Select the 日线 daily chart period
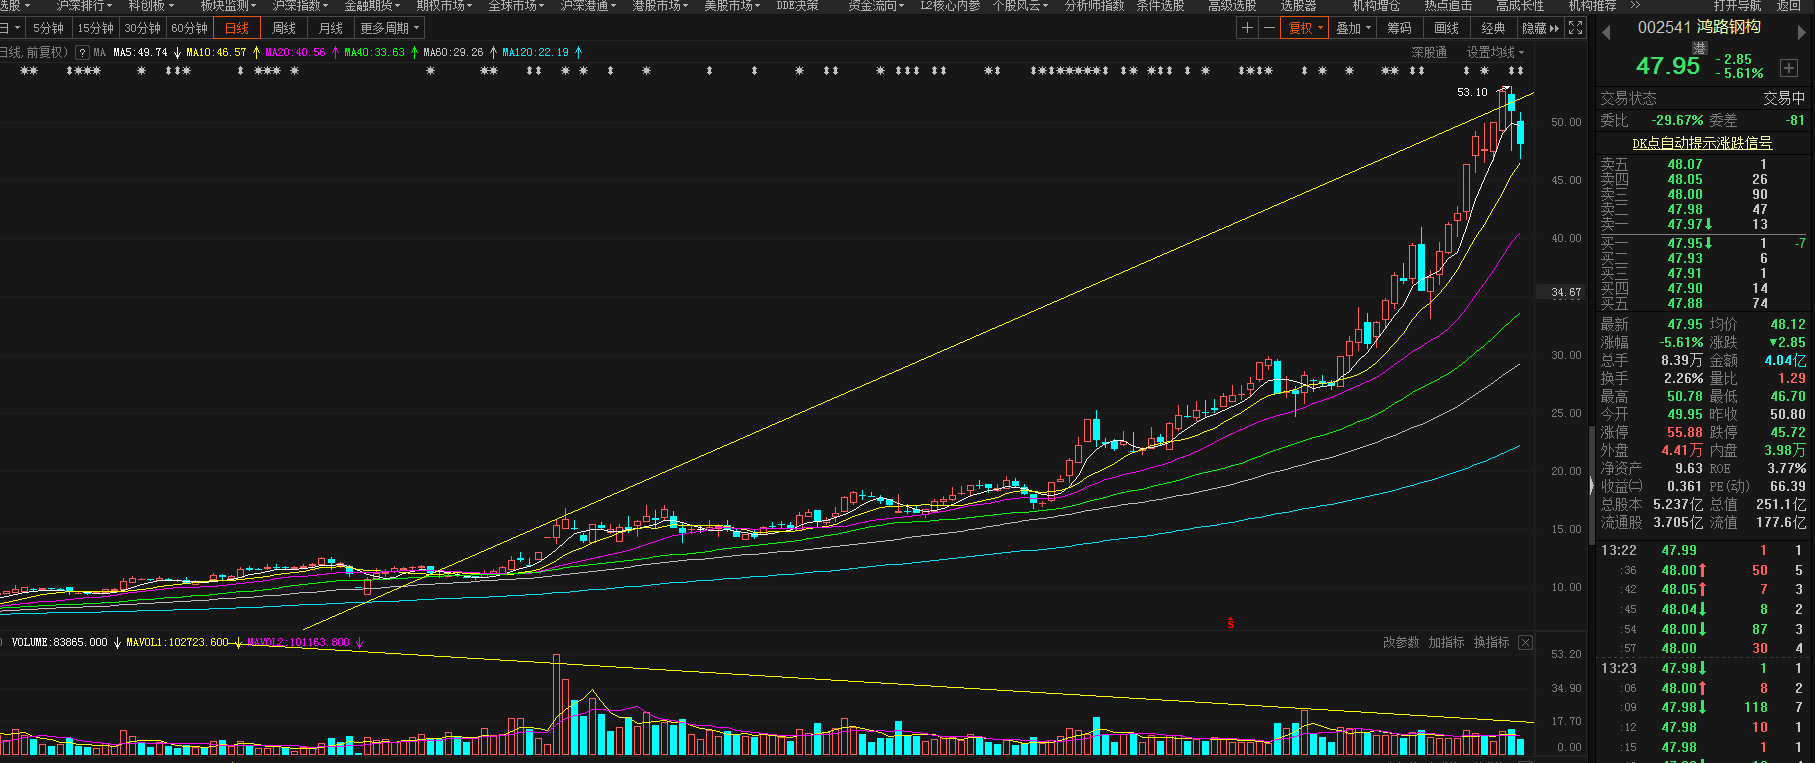Image resolution: width=1815 pixels, height=763 pixels. tap(237, 28)
